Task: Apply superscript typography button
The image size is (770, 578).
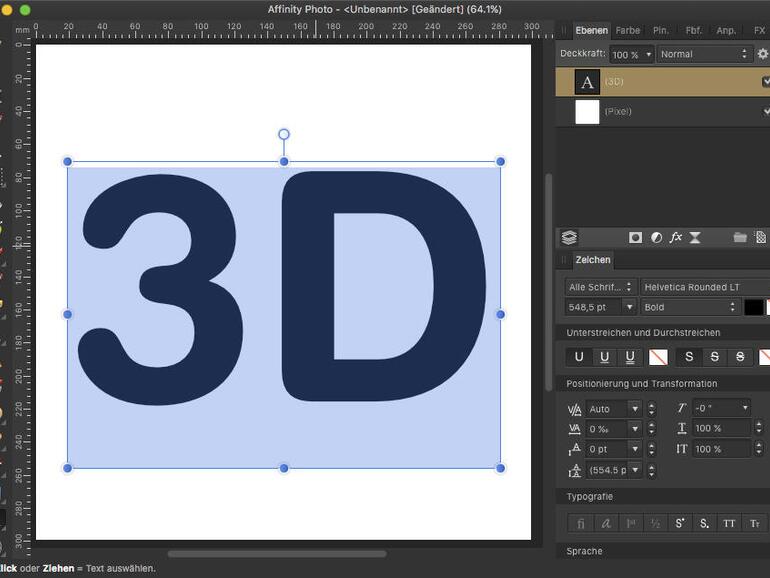Action: coord(680,523)
